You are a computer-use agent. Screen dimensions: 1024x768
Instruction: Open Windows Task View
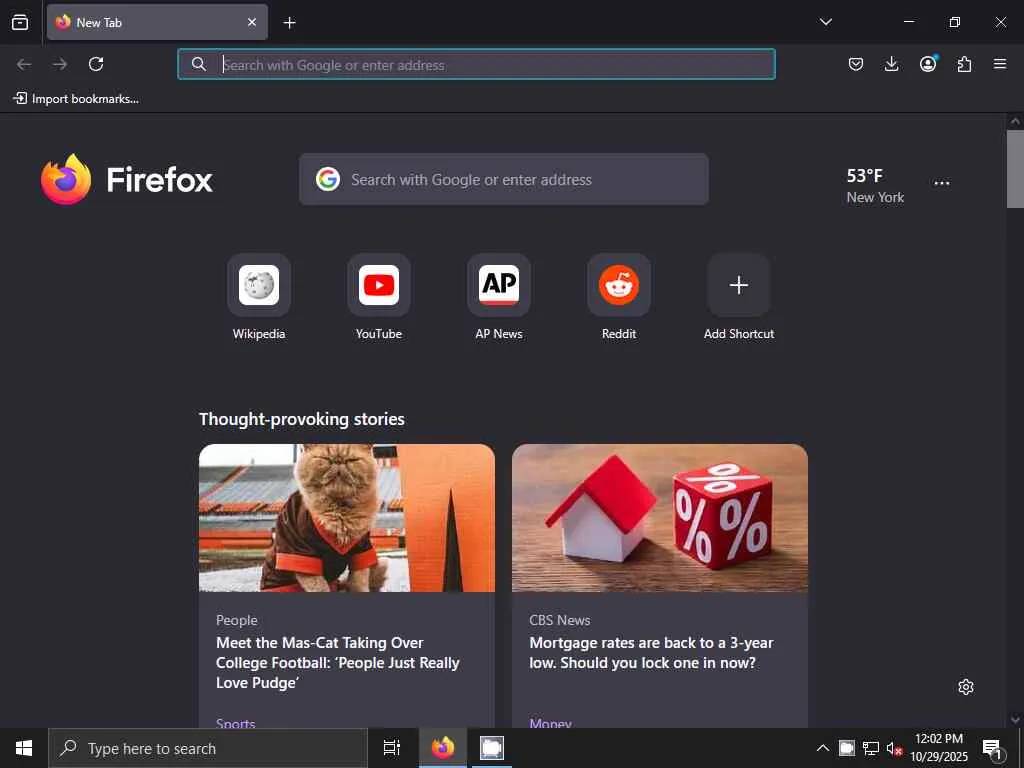coord(391,748)
